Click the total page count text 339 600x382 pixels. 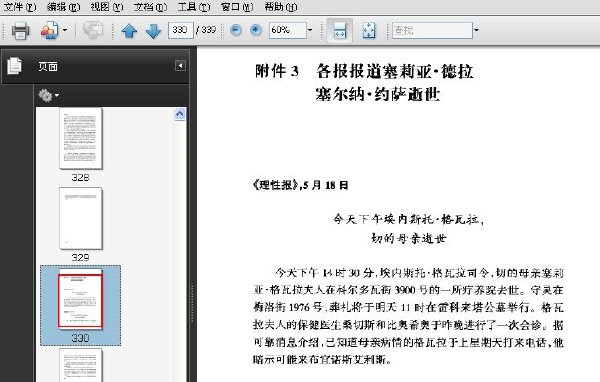[x=209, y=30]
